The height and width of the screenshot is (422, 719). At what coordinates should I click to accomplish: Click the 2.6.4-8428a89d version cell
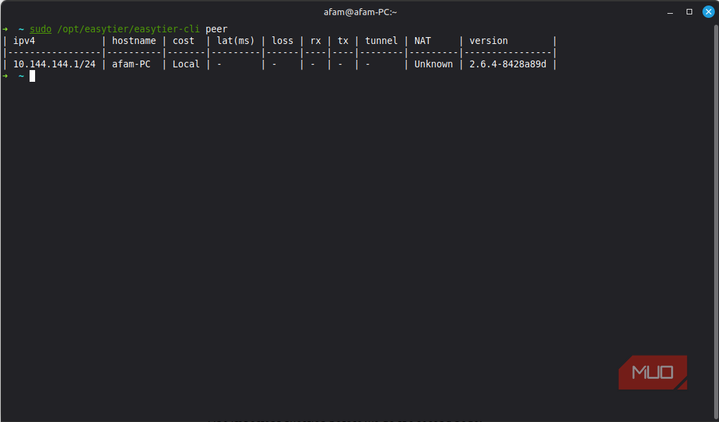coord(508,64)
